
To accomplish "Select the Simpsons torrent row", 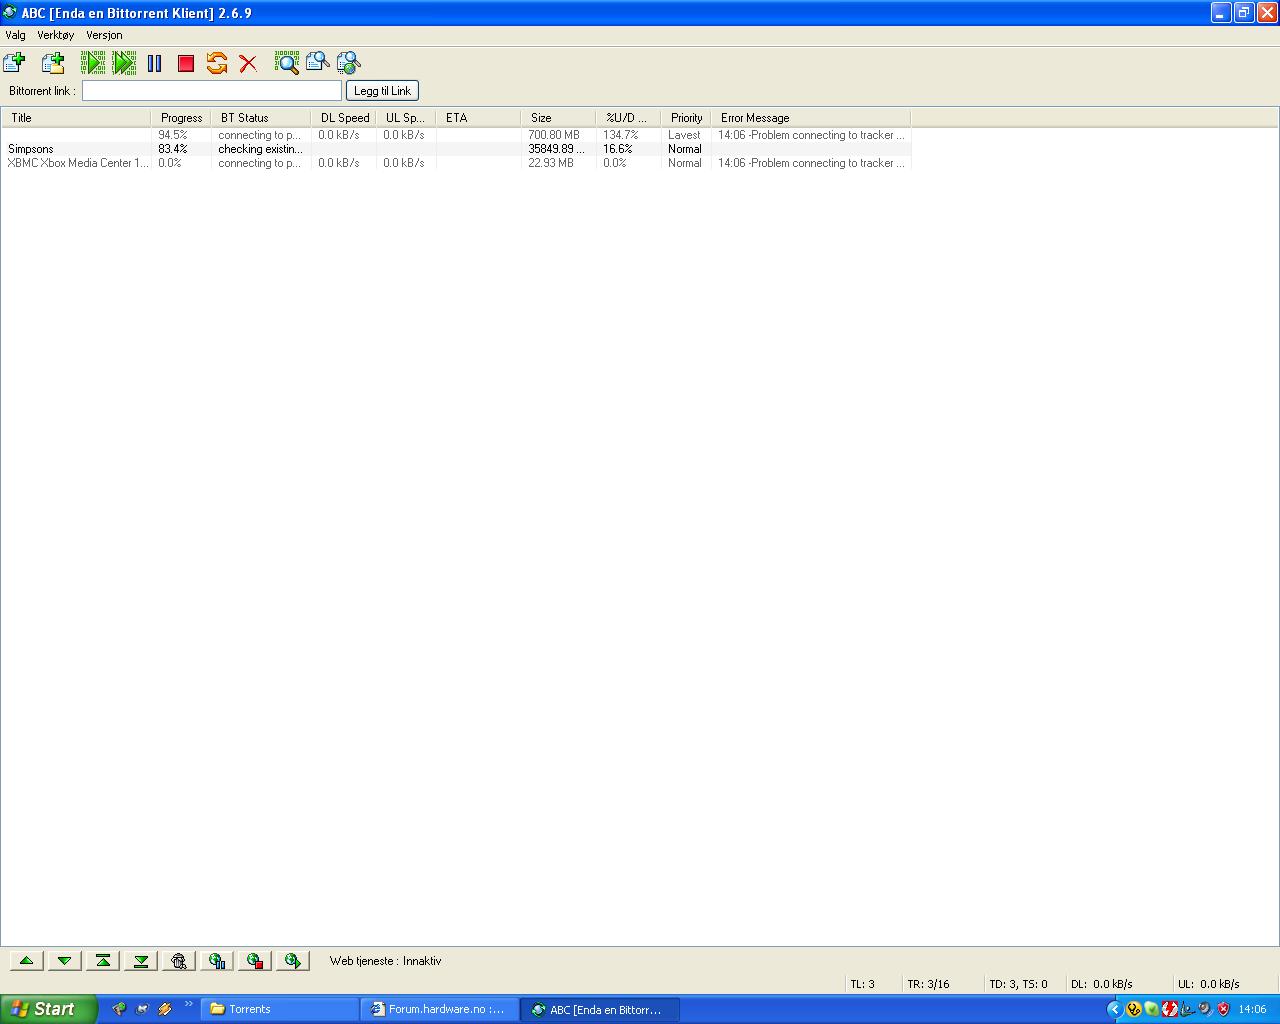I will pos(456,149).
